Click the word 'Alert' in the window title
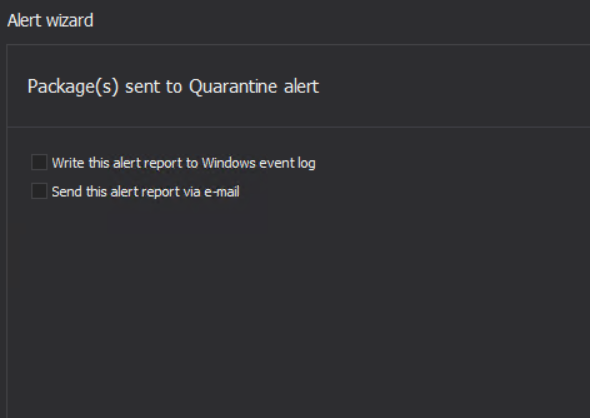 24,20
